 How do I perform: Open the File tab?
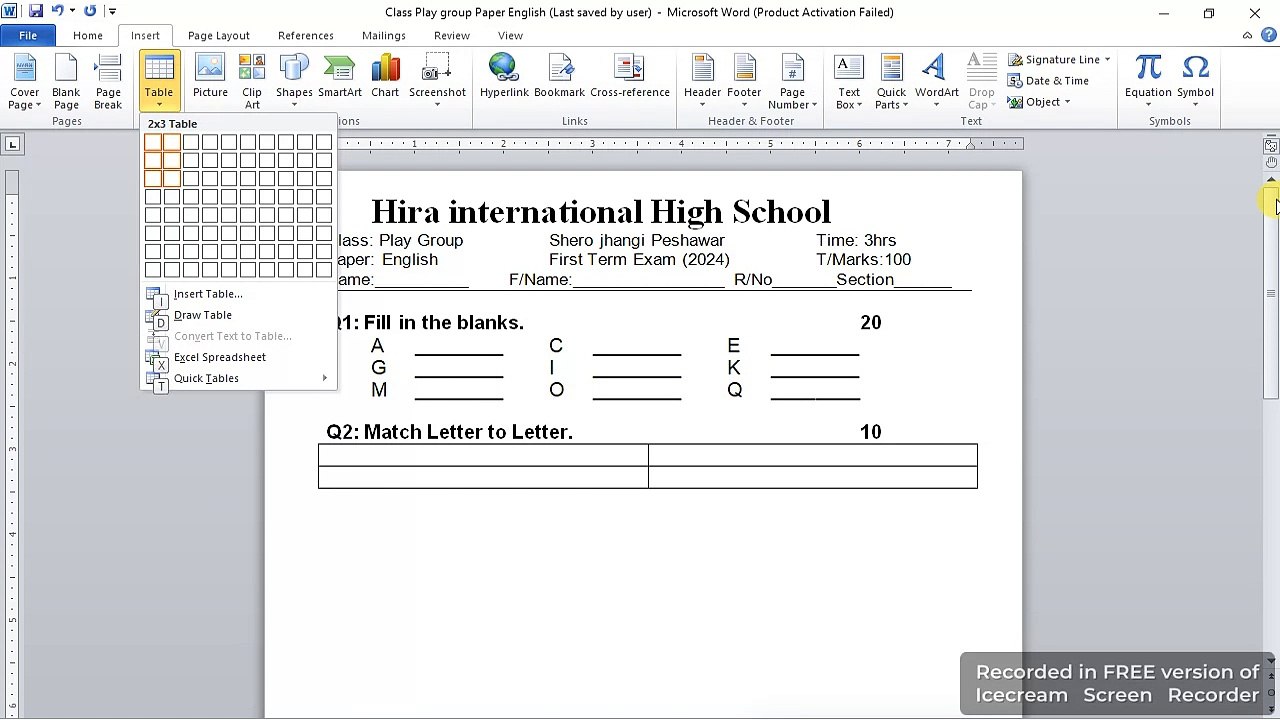click(x=28, y=36)
